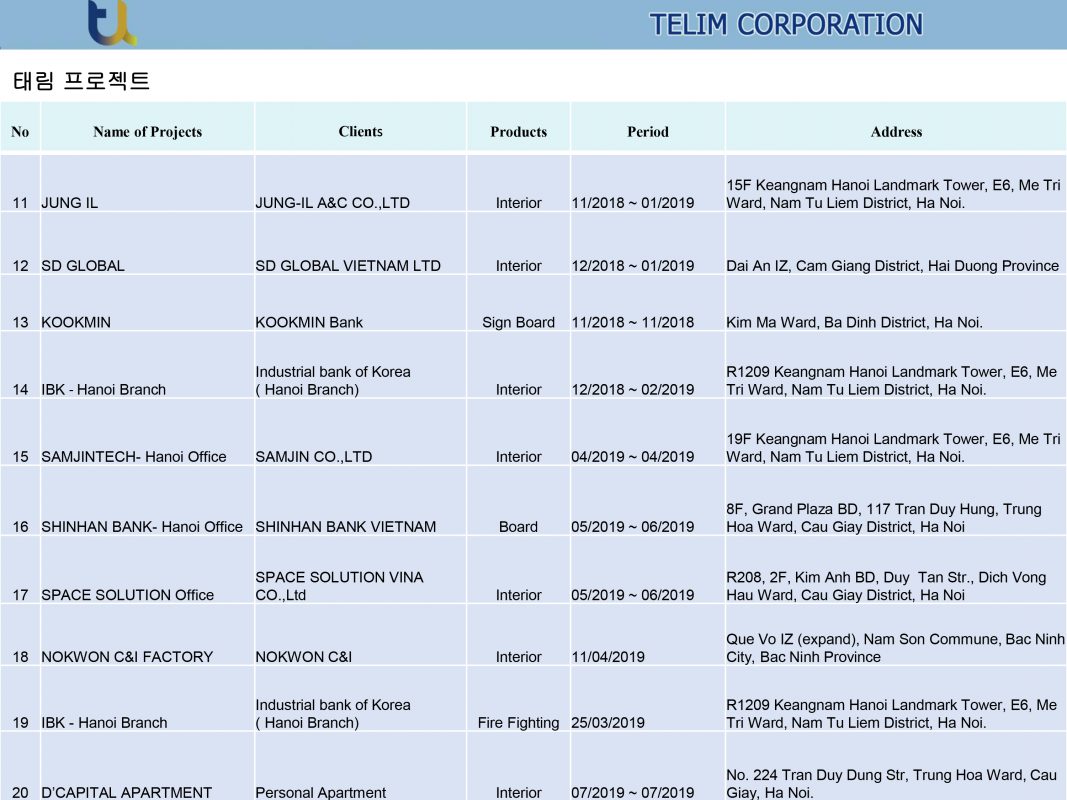Click the TELIM CORPORATION header title
Viewport: 1067px width, 800px height.
point(785,24)
